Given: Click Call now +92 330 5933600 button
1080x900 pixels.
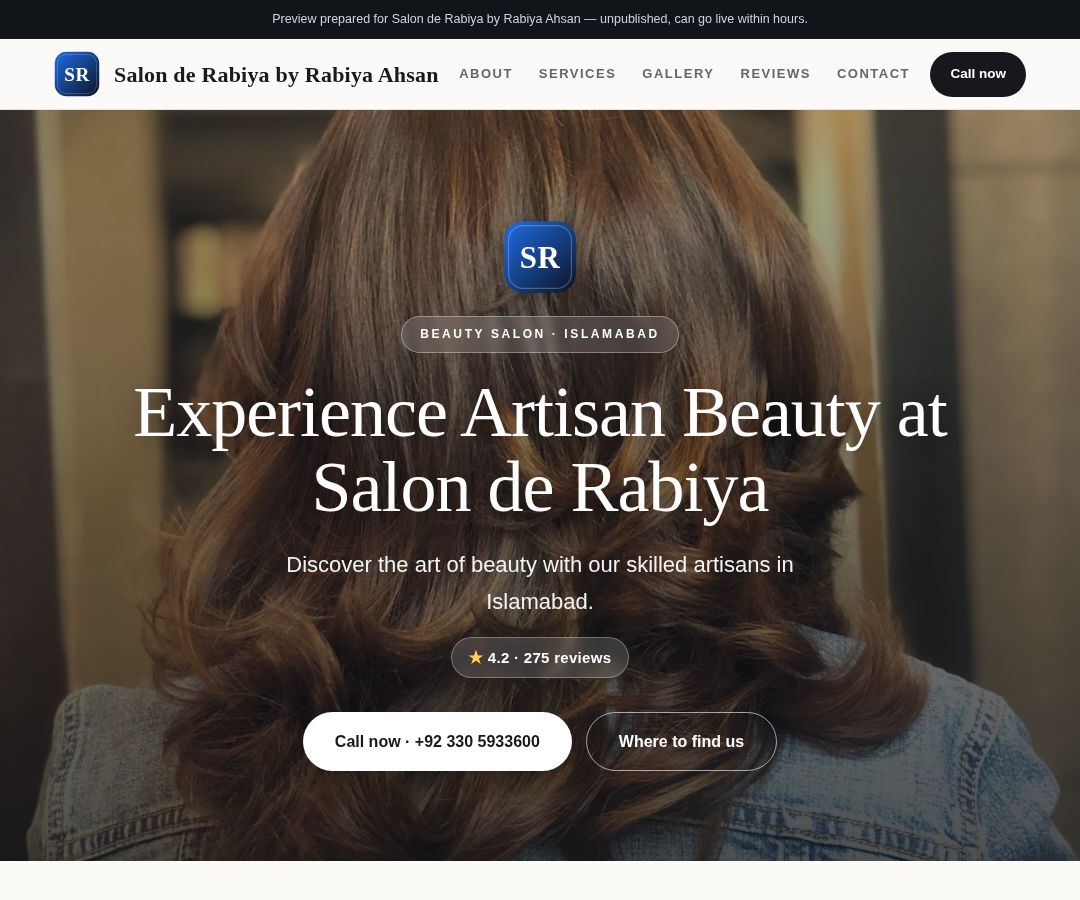Looking at the screenshot, I should point(437,742).
